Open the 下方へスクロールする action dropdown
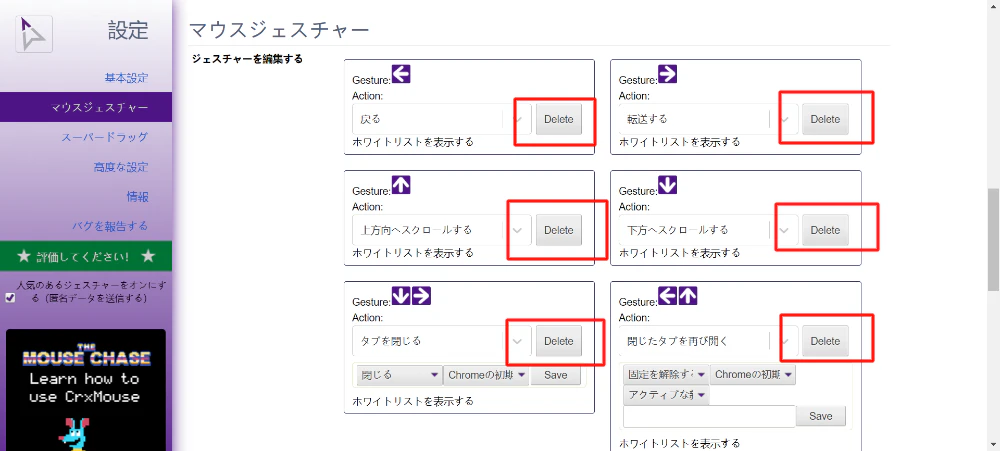Image resolution: width=1000 pixels, height=451 pixels. pos(708,230)
